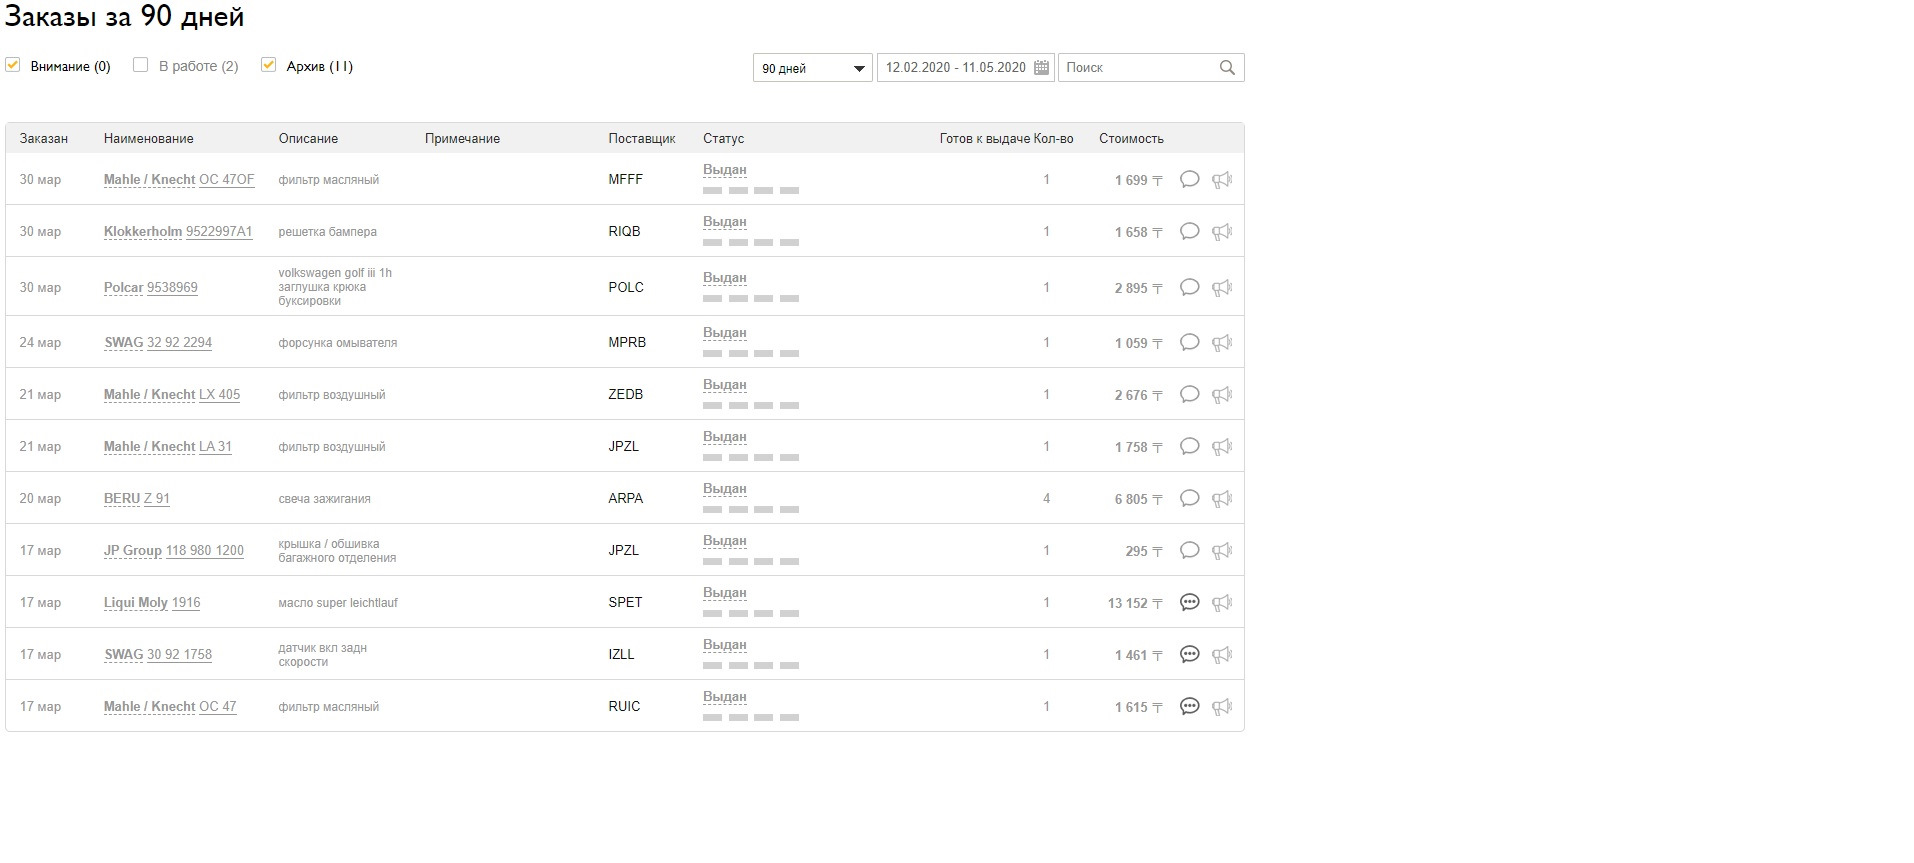Sort by the Заказан column header
The image size is (1914, 863).
44,139
